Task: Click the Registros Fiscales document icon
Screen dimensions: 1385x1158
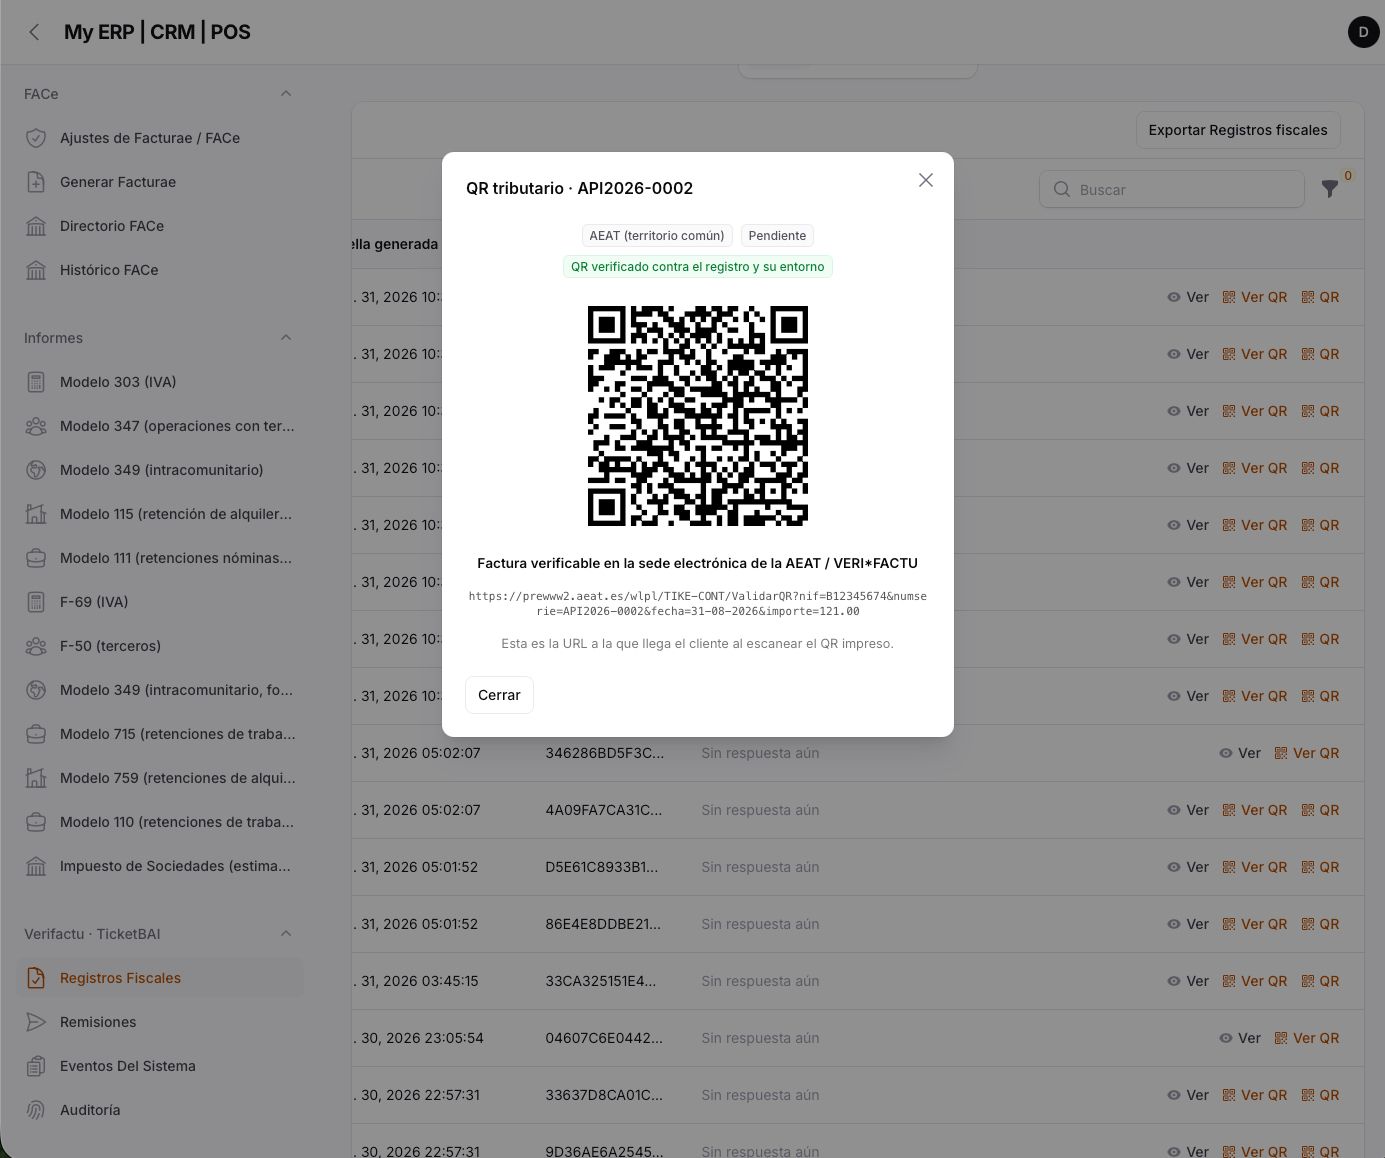Action: click(x=36, y=978)
